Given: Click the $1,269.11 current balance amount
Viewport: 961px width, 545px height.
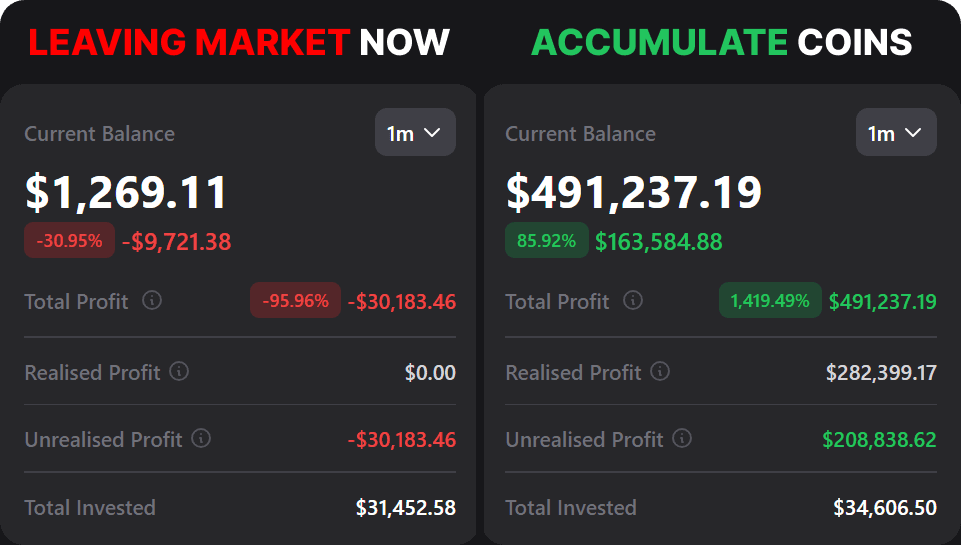Looking at the screenshot, I should point(126,193).
